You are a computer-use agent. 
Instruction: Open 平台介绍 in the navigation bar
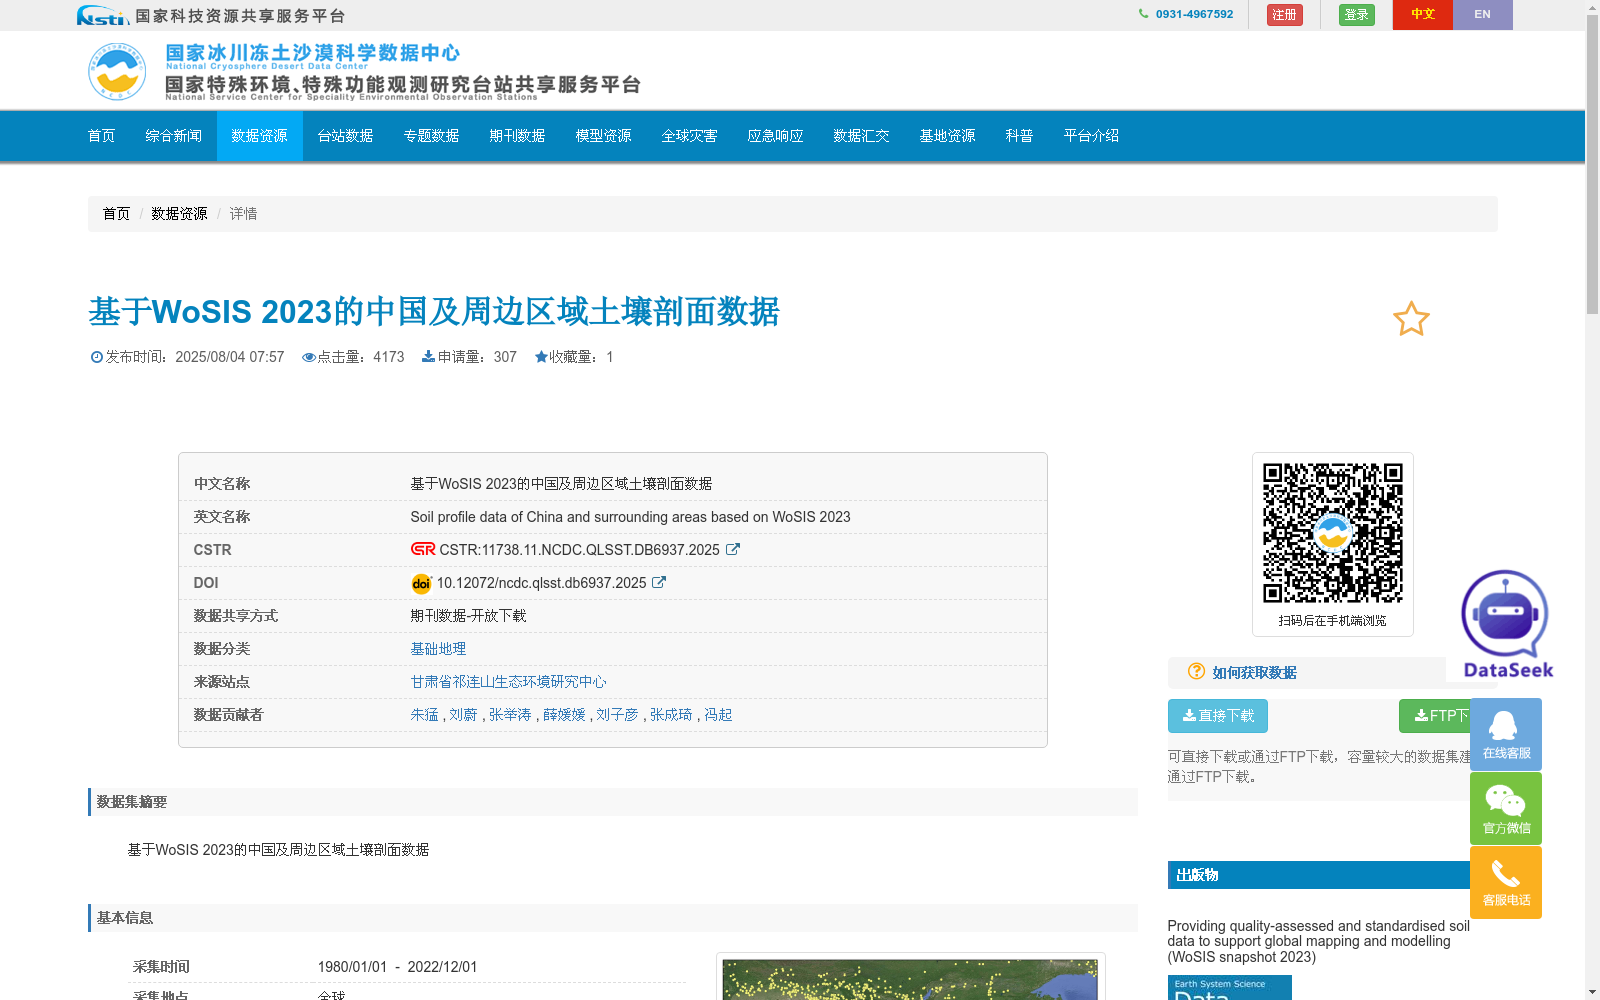tap(1091, 136)
